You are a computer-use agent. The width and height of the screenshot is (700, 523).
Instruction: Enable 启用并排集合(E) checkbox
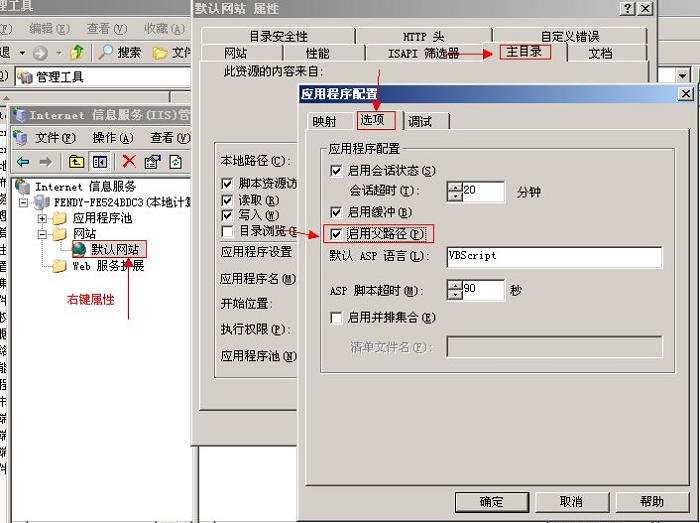[336, 318]
